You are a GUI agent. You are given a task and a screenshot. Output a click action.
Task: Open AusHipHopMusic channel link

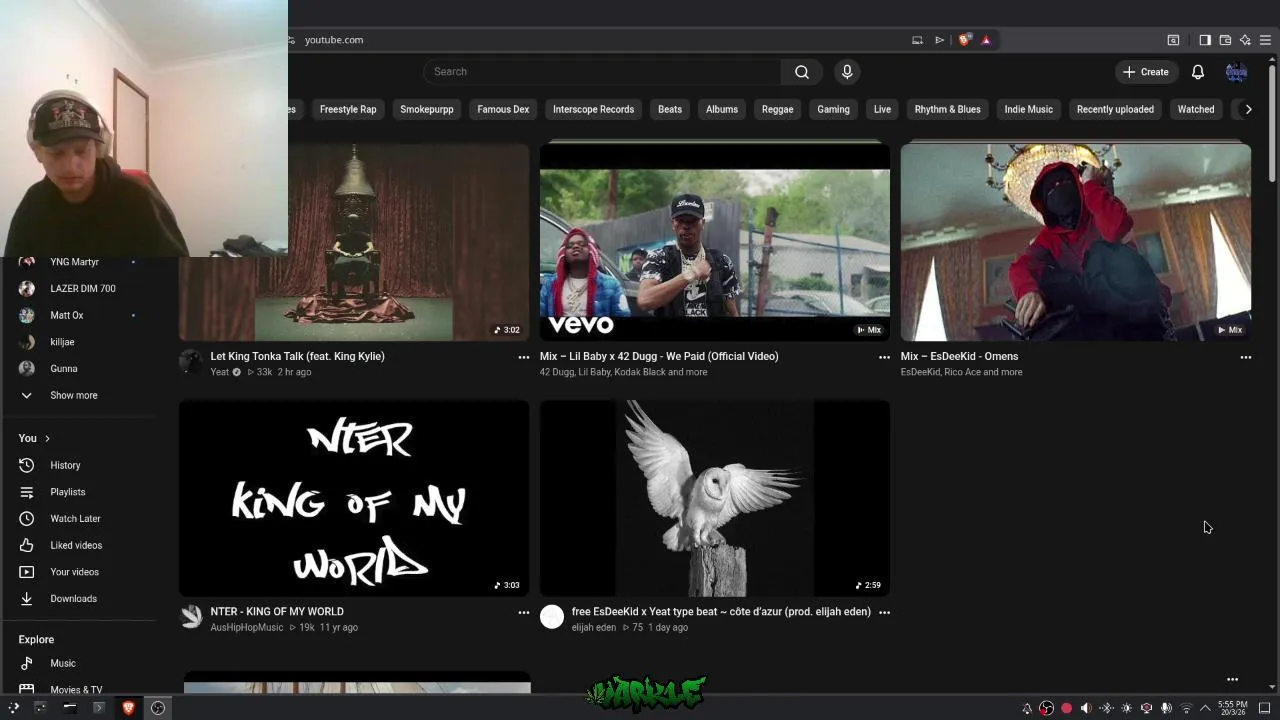(246, 628)
